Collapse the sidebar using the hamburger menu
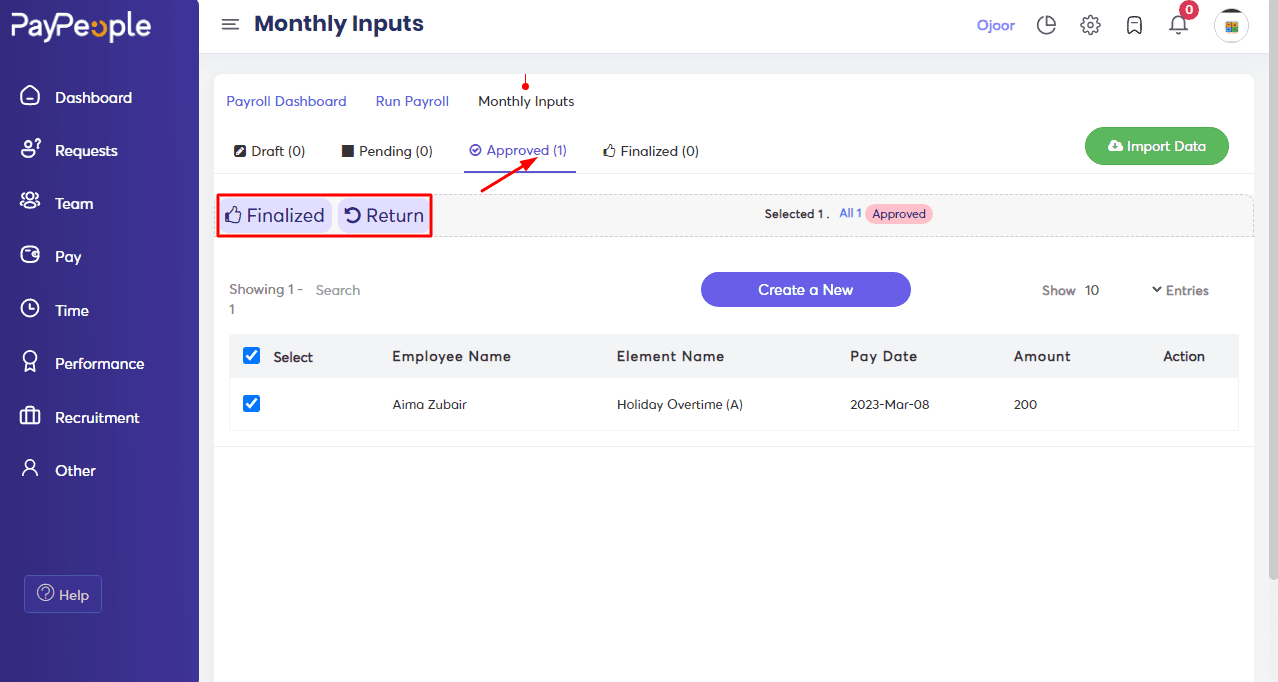 click(x=230, y=24)
